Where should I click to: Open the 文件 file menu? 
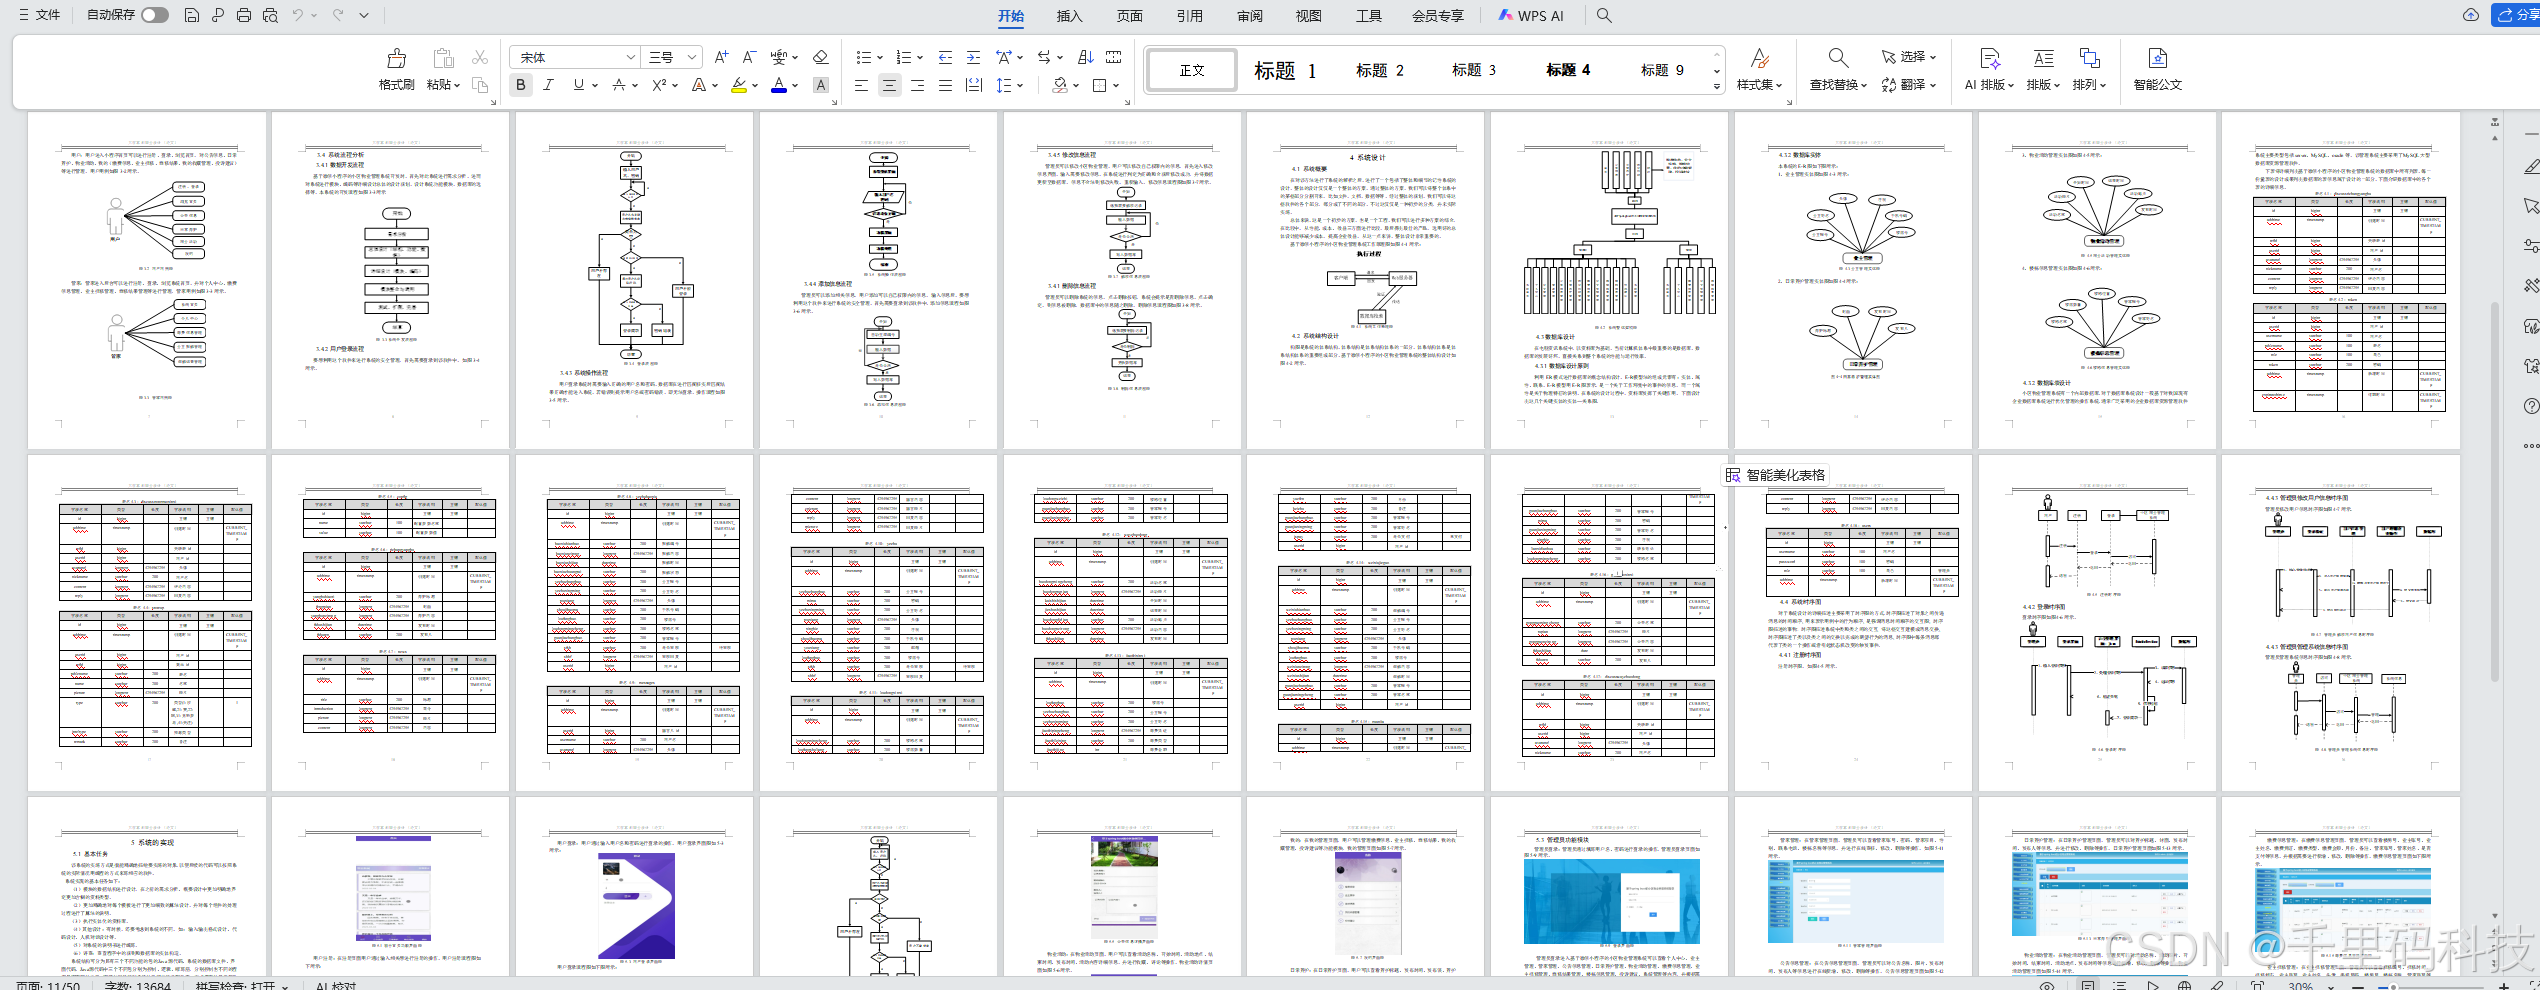[40, 15]
